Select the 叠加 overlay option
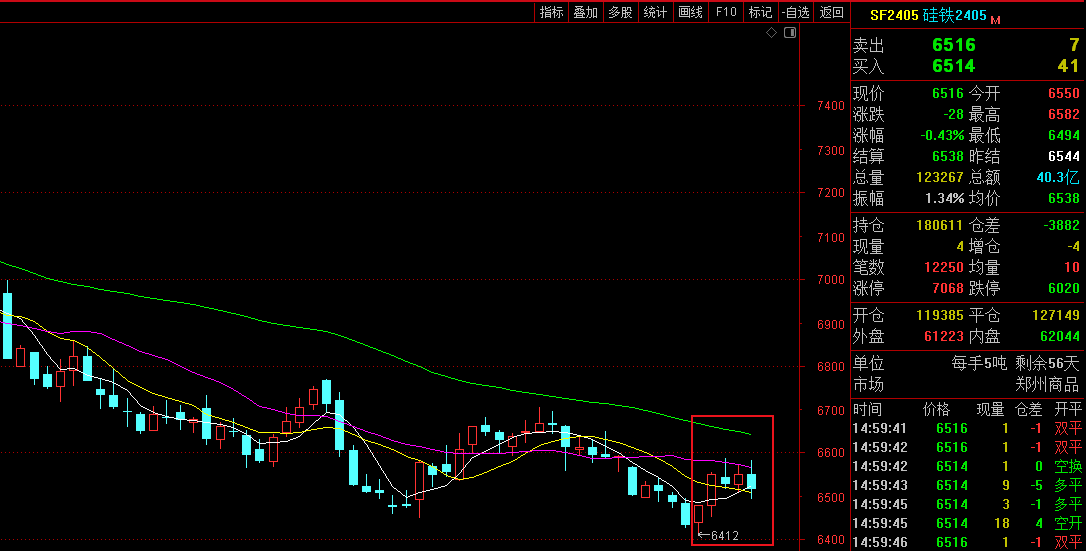 [585, 12]
